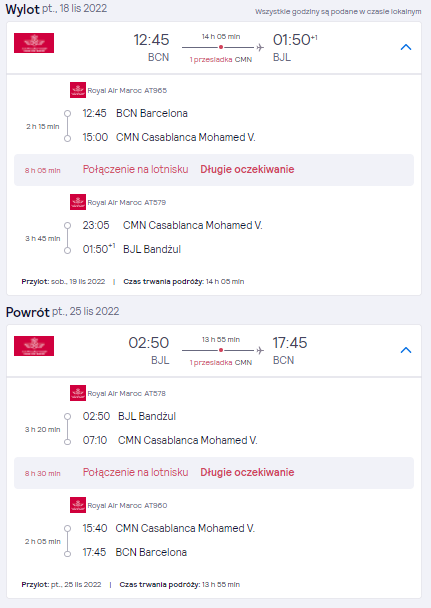The image size is (431, 608).
Task: Collapse the return flight details chevron
Action: pos(405,350)
